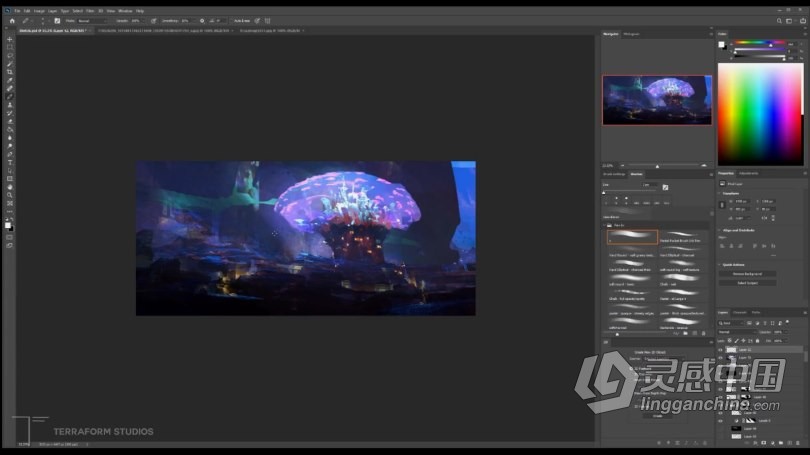Open the Filter menu
This screenshot has width=810, height=455.
point(89,11)
